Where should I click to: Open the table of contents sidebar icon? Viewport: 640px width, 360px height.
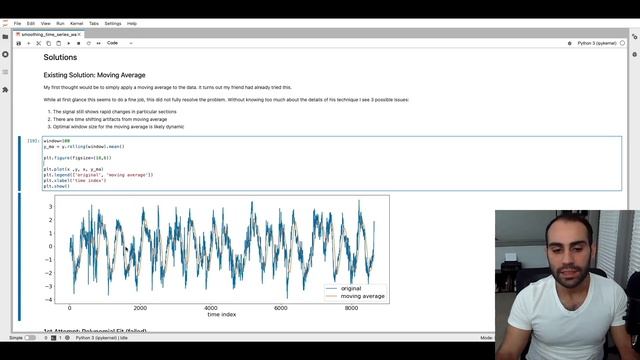[5, 72]
